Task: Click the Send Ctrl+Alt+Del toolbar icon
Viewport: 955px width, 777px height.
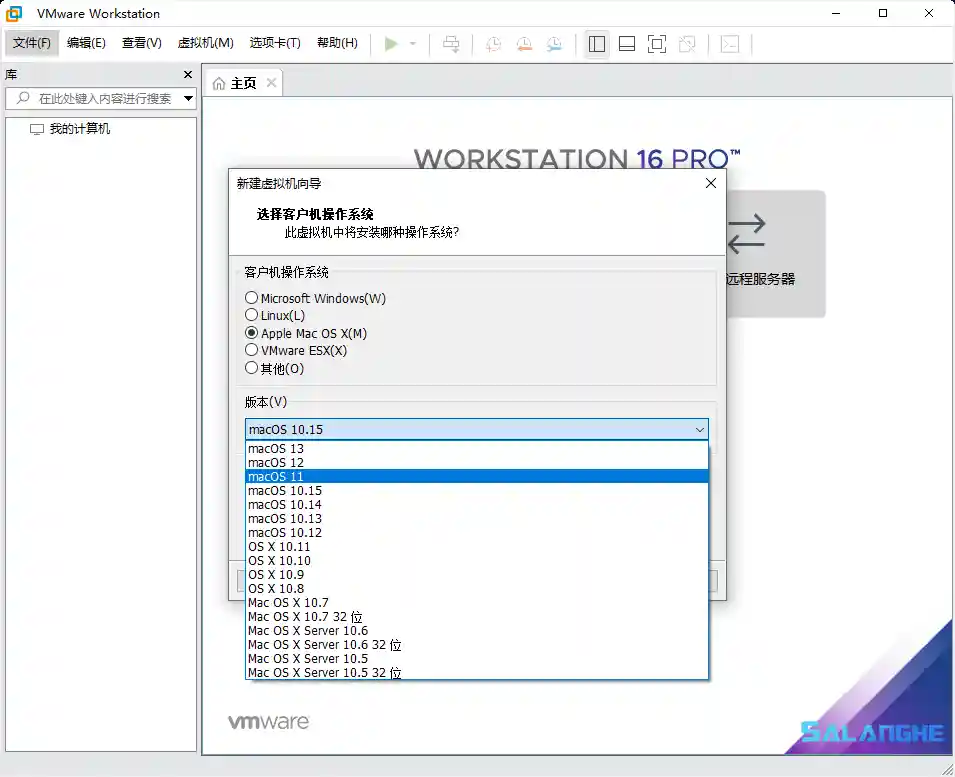Action: 450,43
